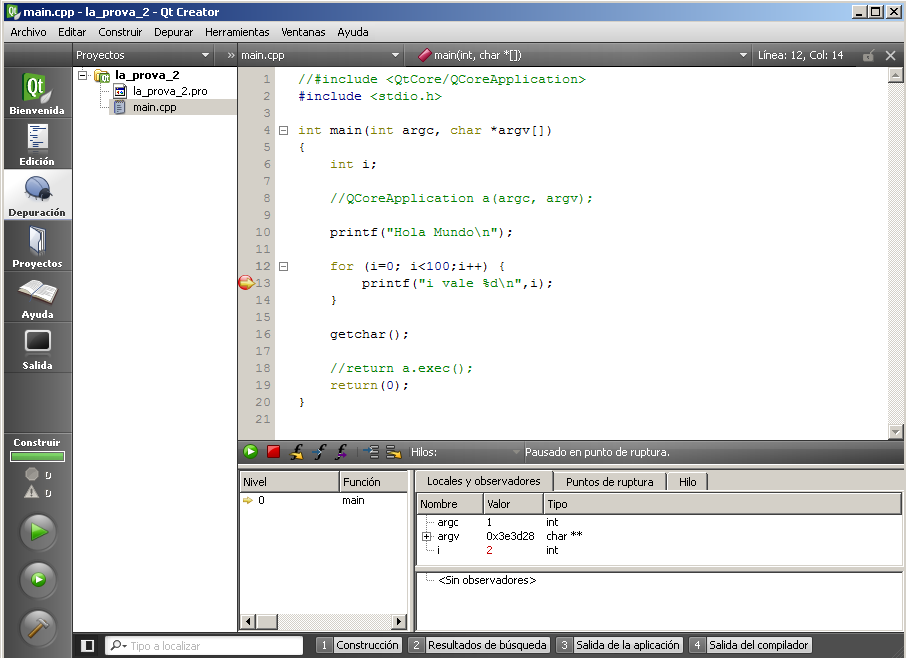The height and width of the screenshot is (658, 906).
Task: Collapse the for loop fold marker on line 12
Action: (x=283, y=266)
